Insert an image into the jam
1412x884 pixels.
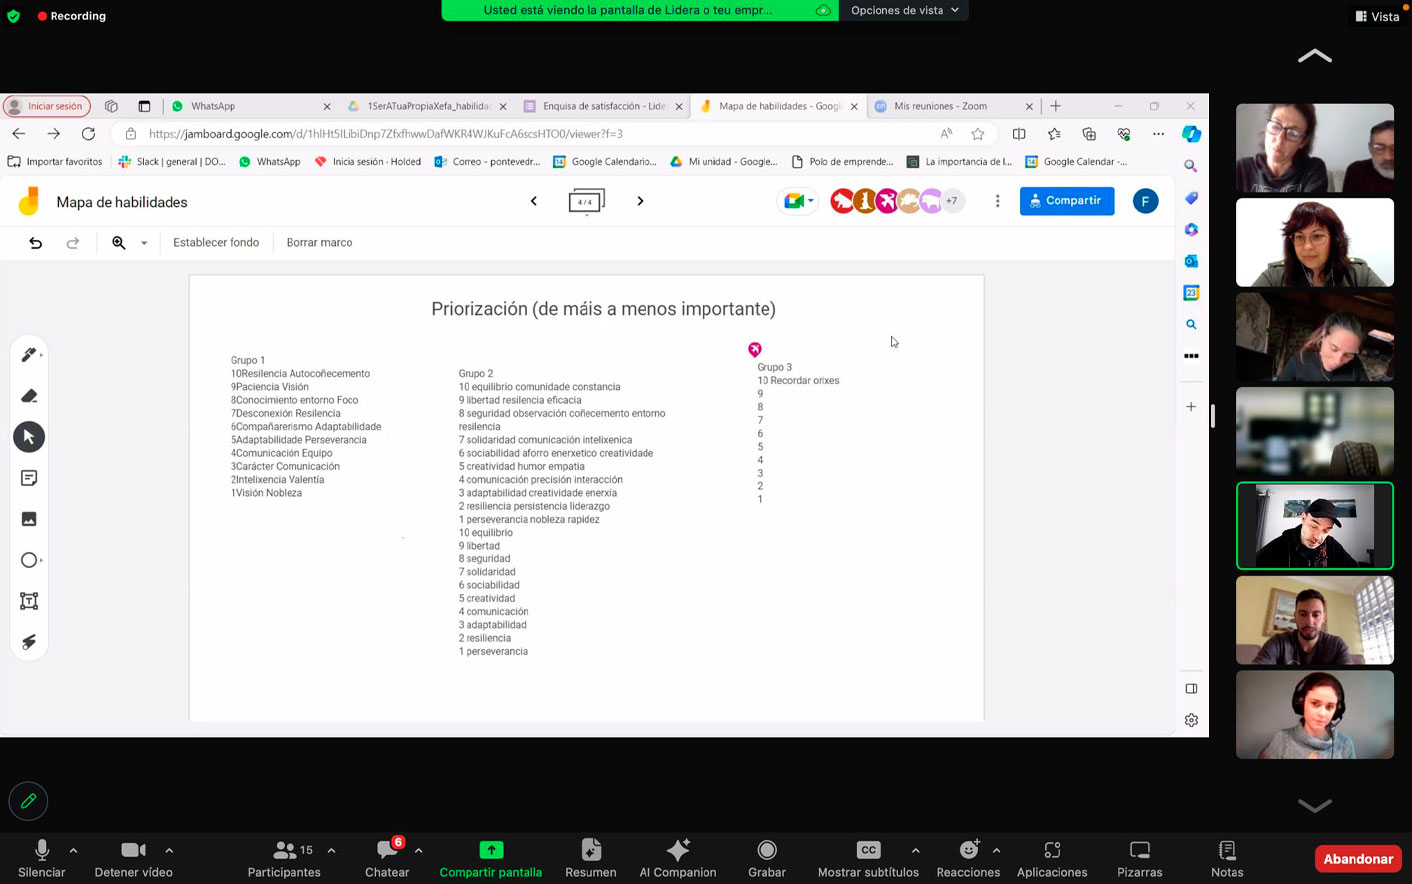pyautogui.click(x=28, y=519)
